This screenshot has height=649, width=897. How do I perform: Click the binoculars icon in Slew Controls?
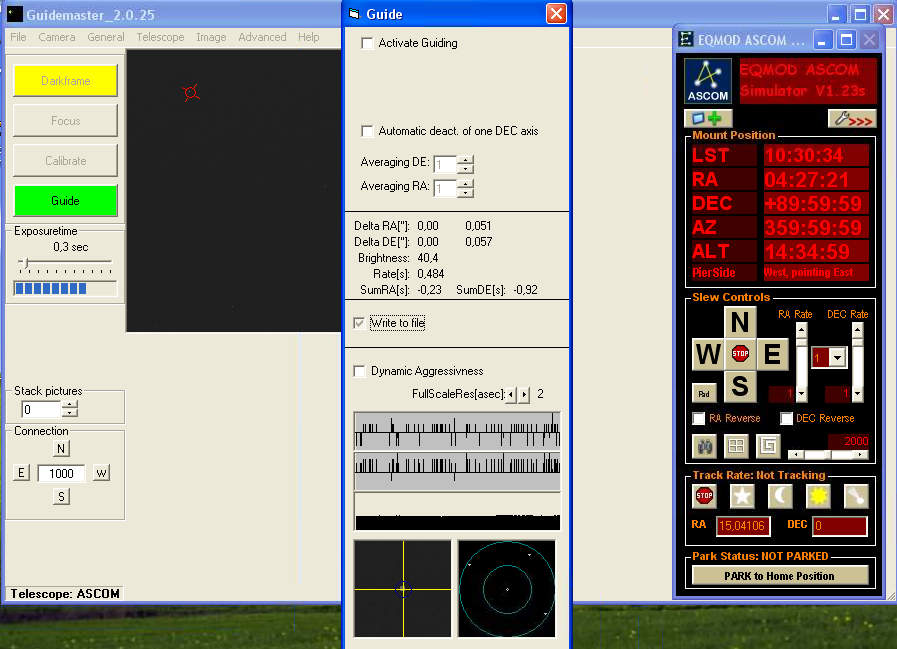[x=705, y=446]
